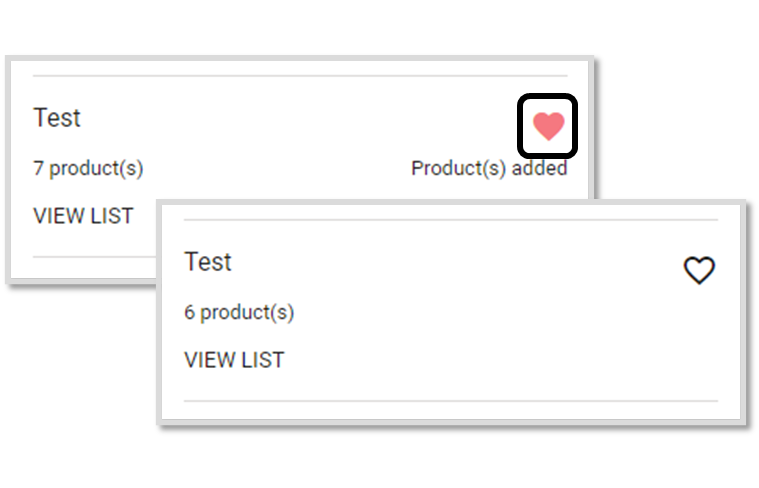Image resolution: width=759 pixels, height=488 pixels.
Task: Click the "6 product(s)" count text
Action: click(x=239, y=312)
